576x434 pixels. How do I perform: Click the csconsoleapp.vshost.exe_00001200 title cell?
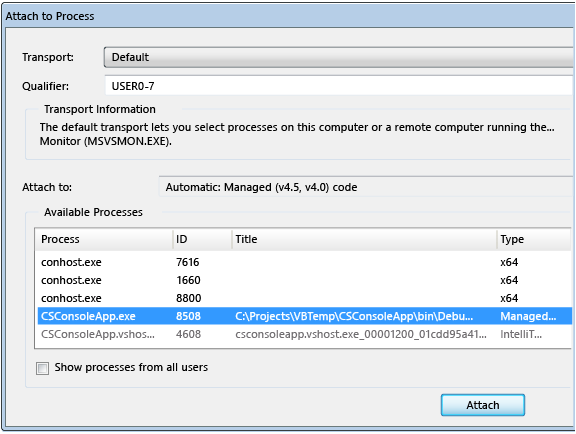click(x=361, y=334)
